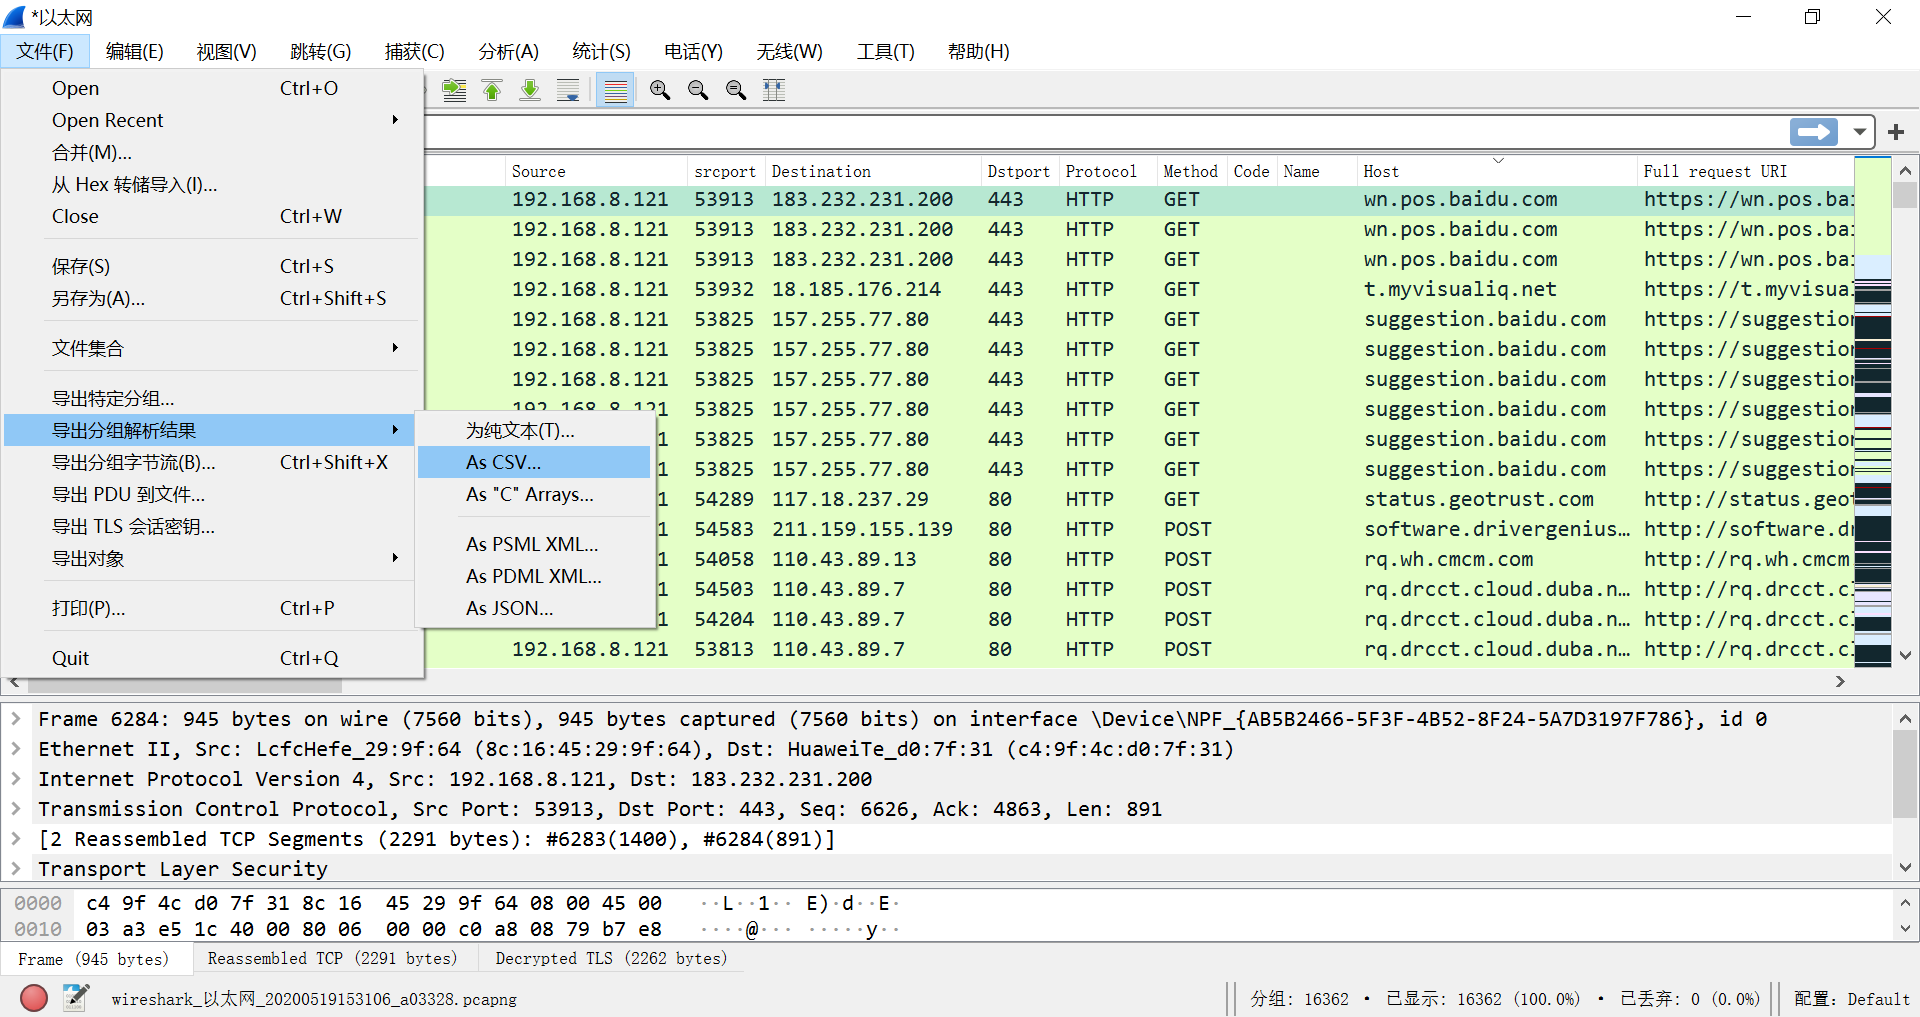Click the 配置: Default profile status
Screen dimensions: 1920x1017
(x=1852, y=999)
